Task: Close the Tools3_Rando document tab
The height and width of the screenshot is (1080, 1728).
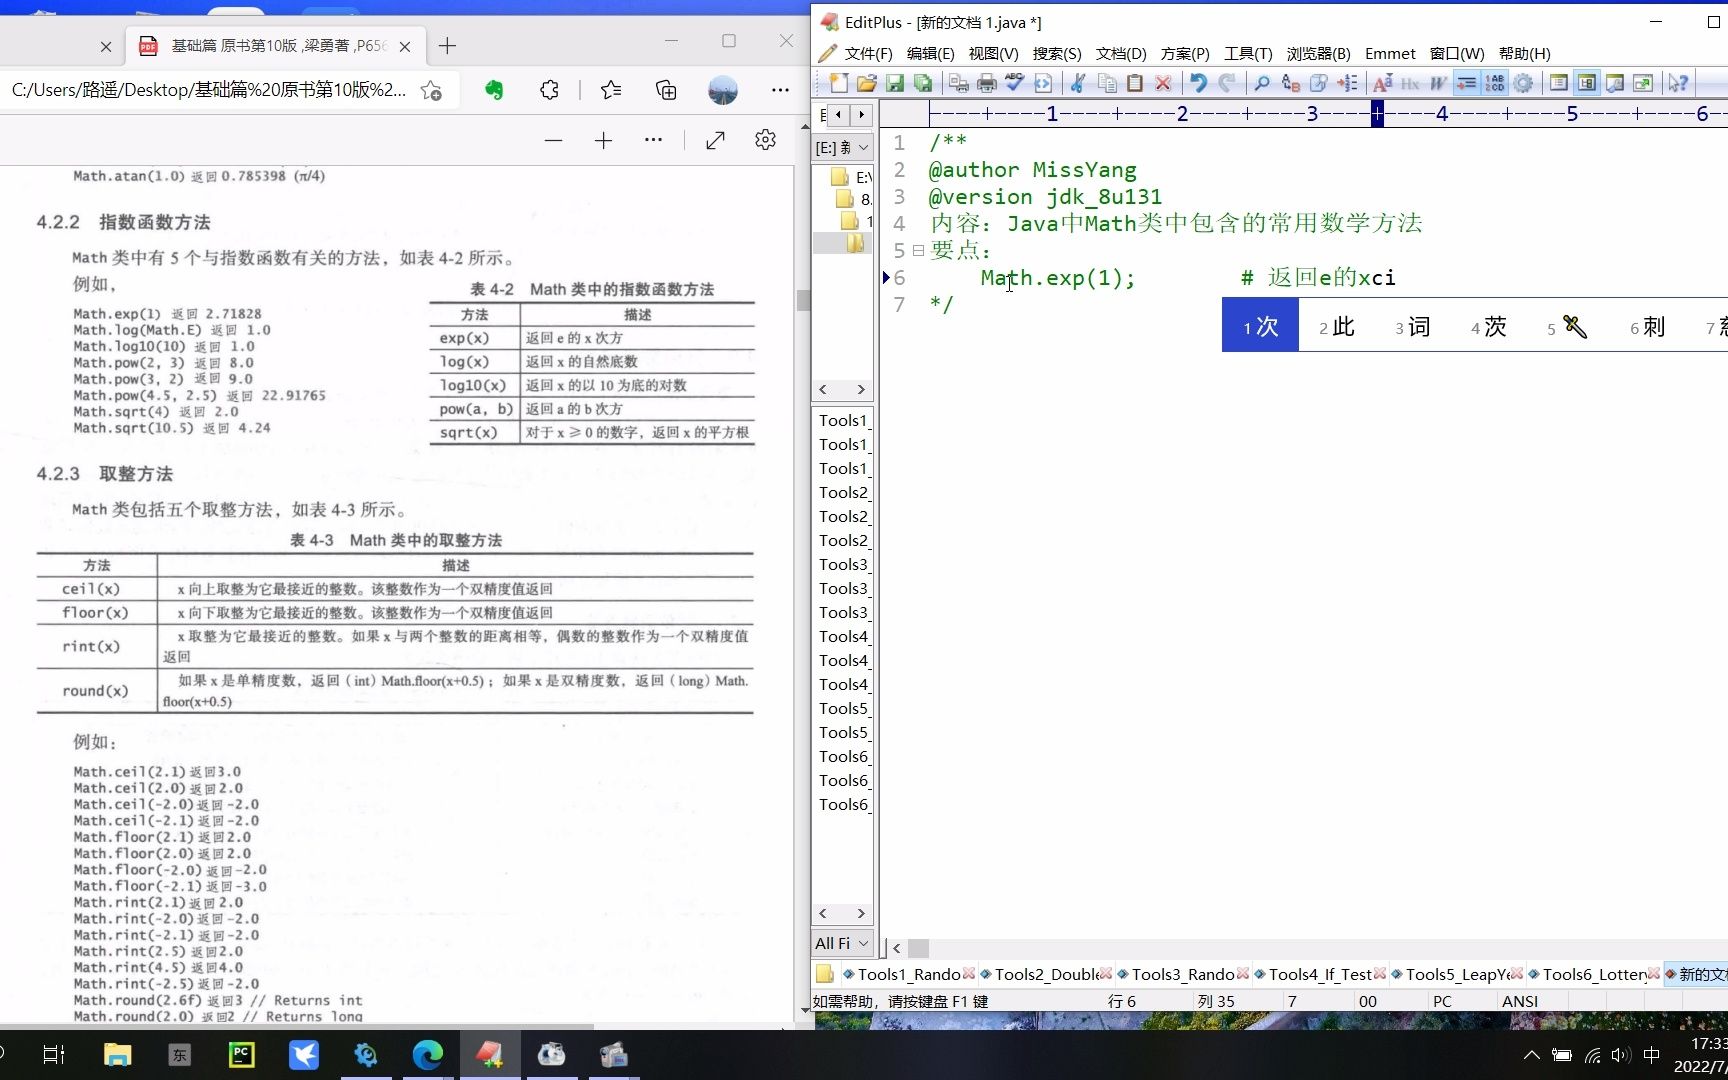Action: coord(1243,974)
